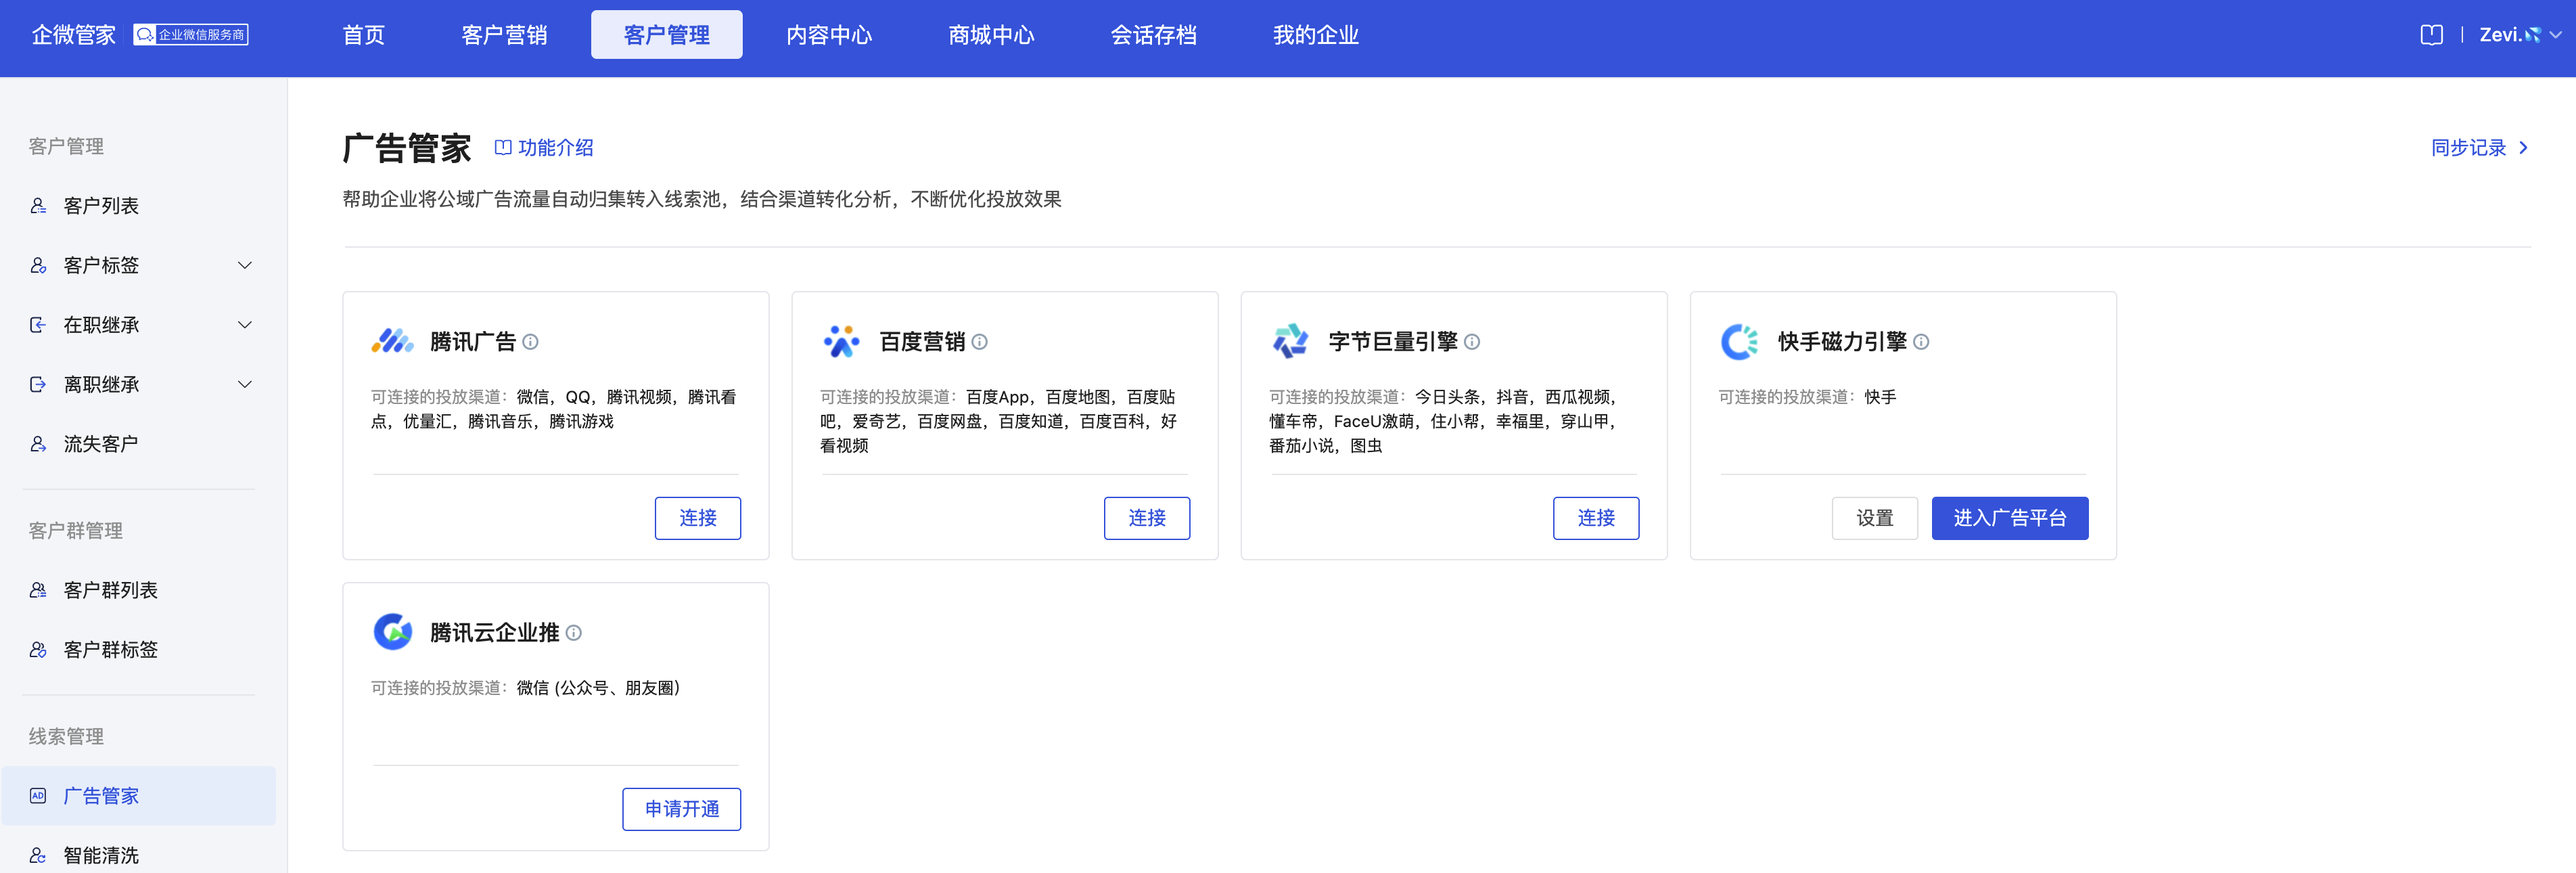The height and width of the screenshot is (873, 2576).
Task: Connect 字节巨量引擎 with 连接 button
Action: (x=1596, y=518)
